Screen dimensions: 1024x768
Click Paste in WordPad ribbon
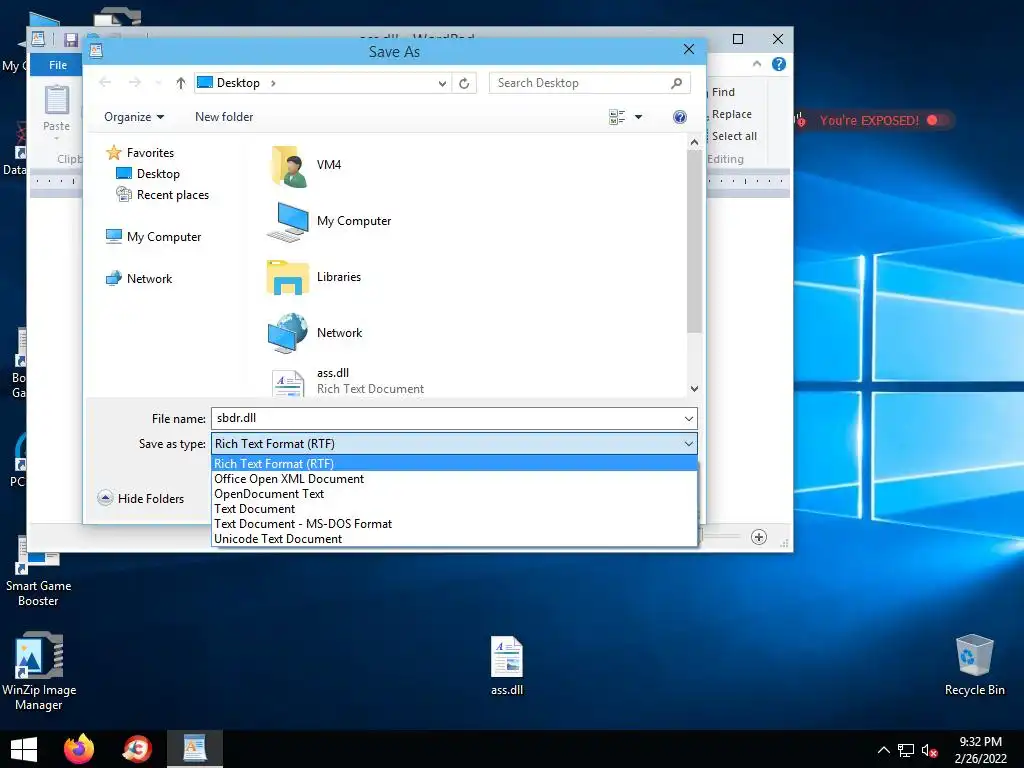56,112
